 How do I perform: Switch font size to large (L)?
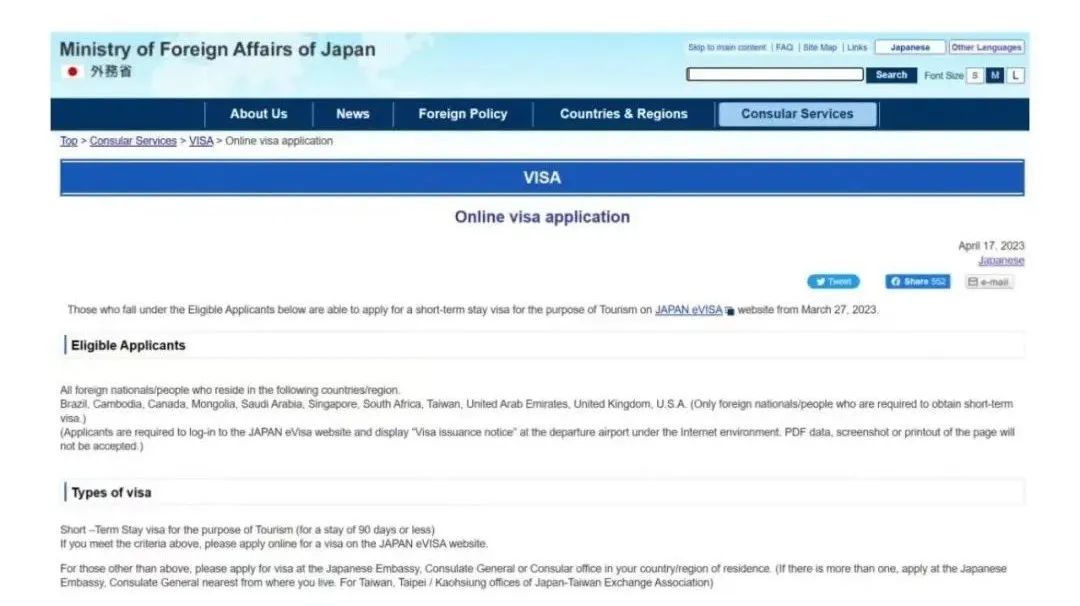coord(1015,75)
